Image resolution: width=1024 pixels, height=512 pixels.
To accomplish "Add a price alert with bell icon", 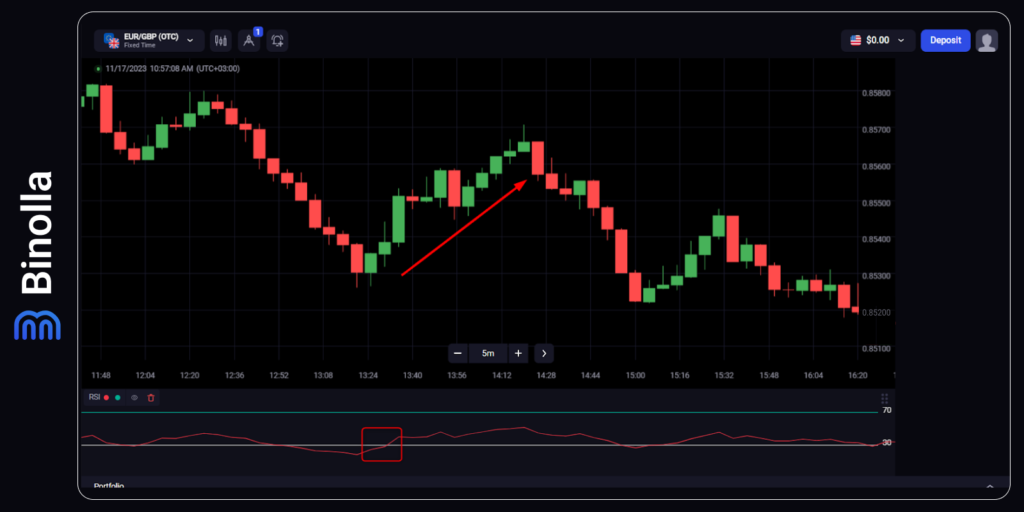I will [x=278, y=40].
